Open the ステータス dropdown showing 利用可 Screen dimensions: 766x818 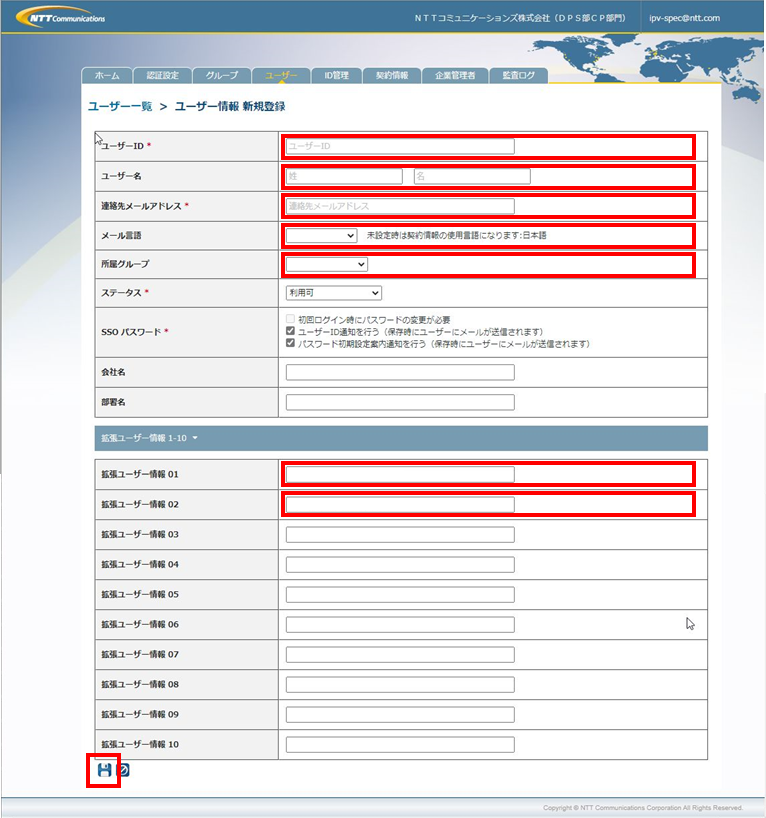tap(333, 293)
